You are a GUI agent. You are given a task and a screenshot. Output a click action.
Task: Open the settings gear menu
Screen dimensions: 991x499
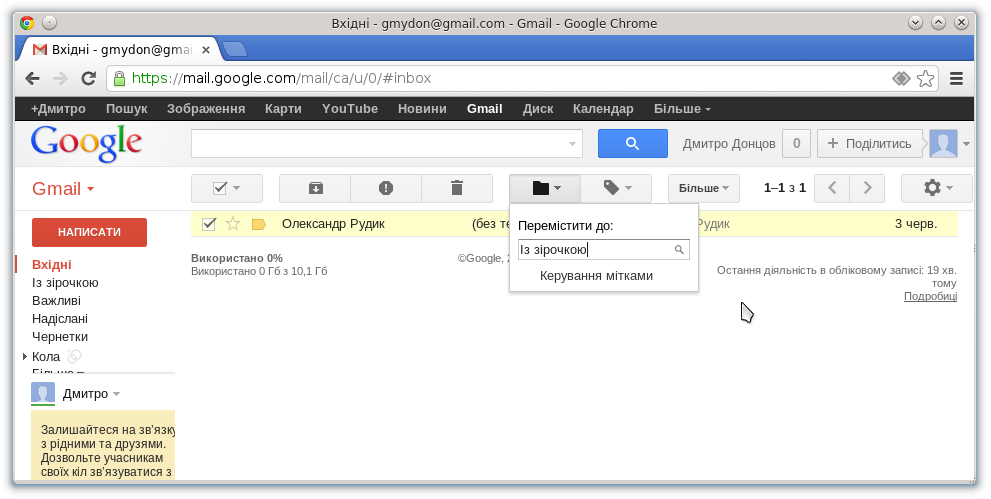tap(937, 188)
